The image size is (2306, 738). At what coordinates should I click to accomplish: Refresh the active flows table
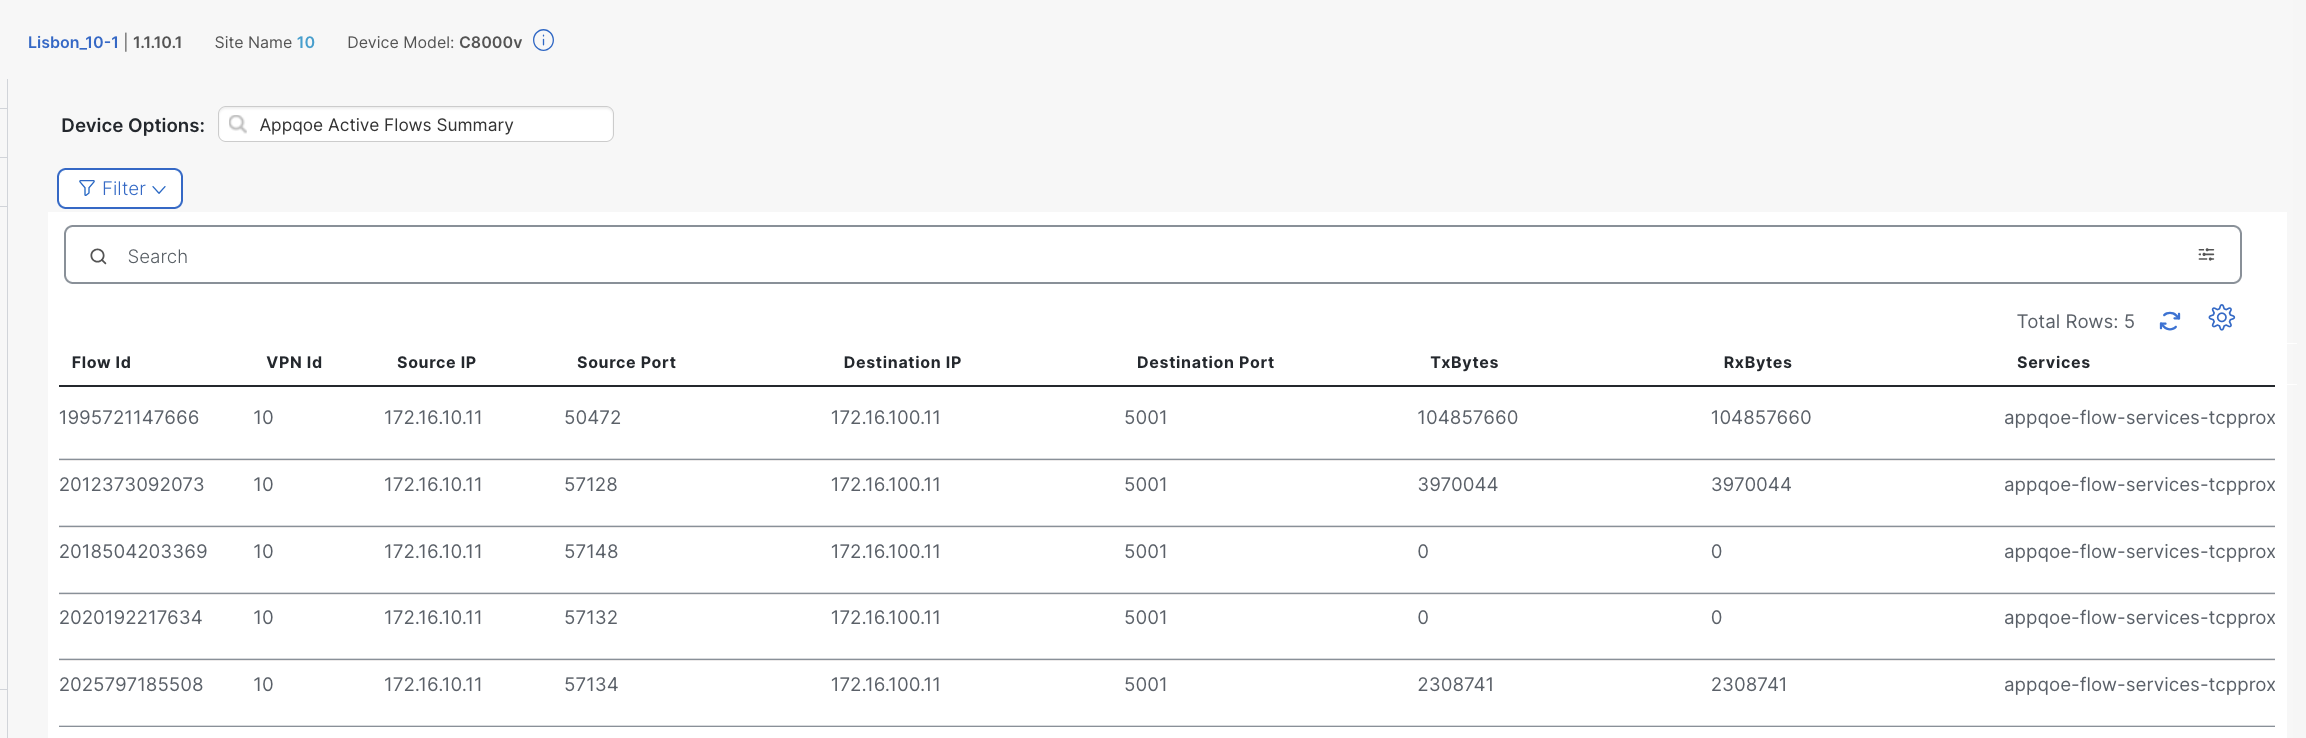click(x=2169, y=321)
